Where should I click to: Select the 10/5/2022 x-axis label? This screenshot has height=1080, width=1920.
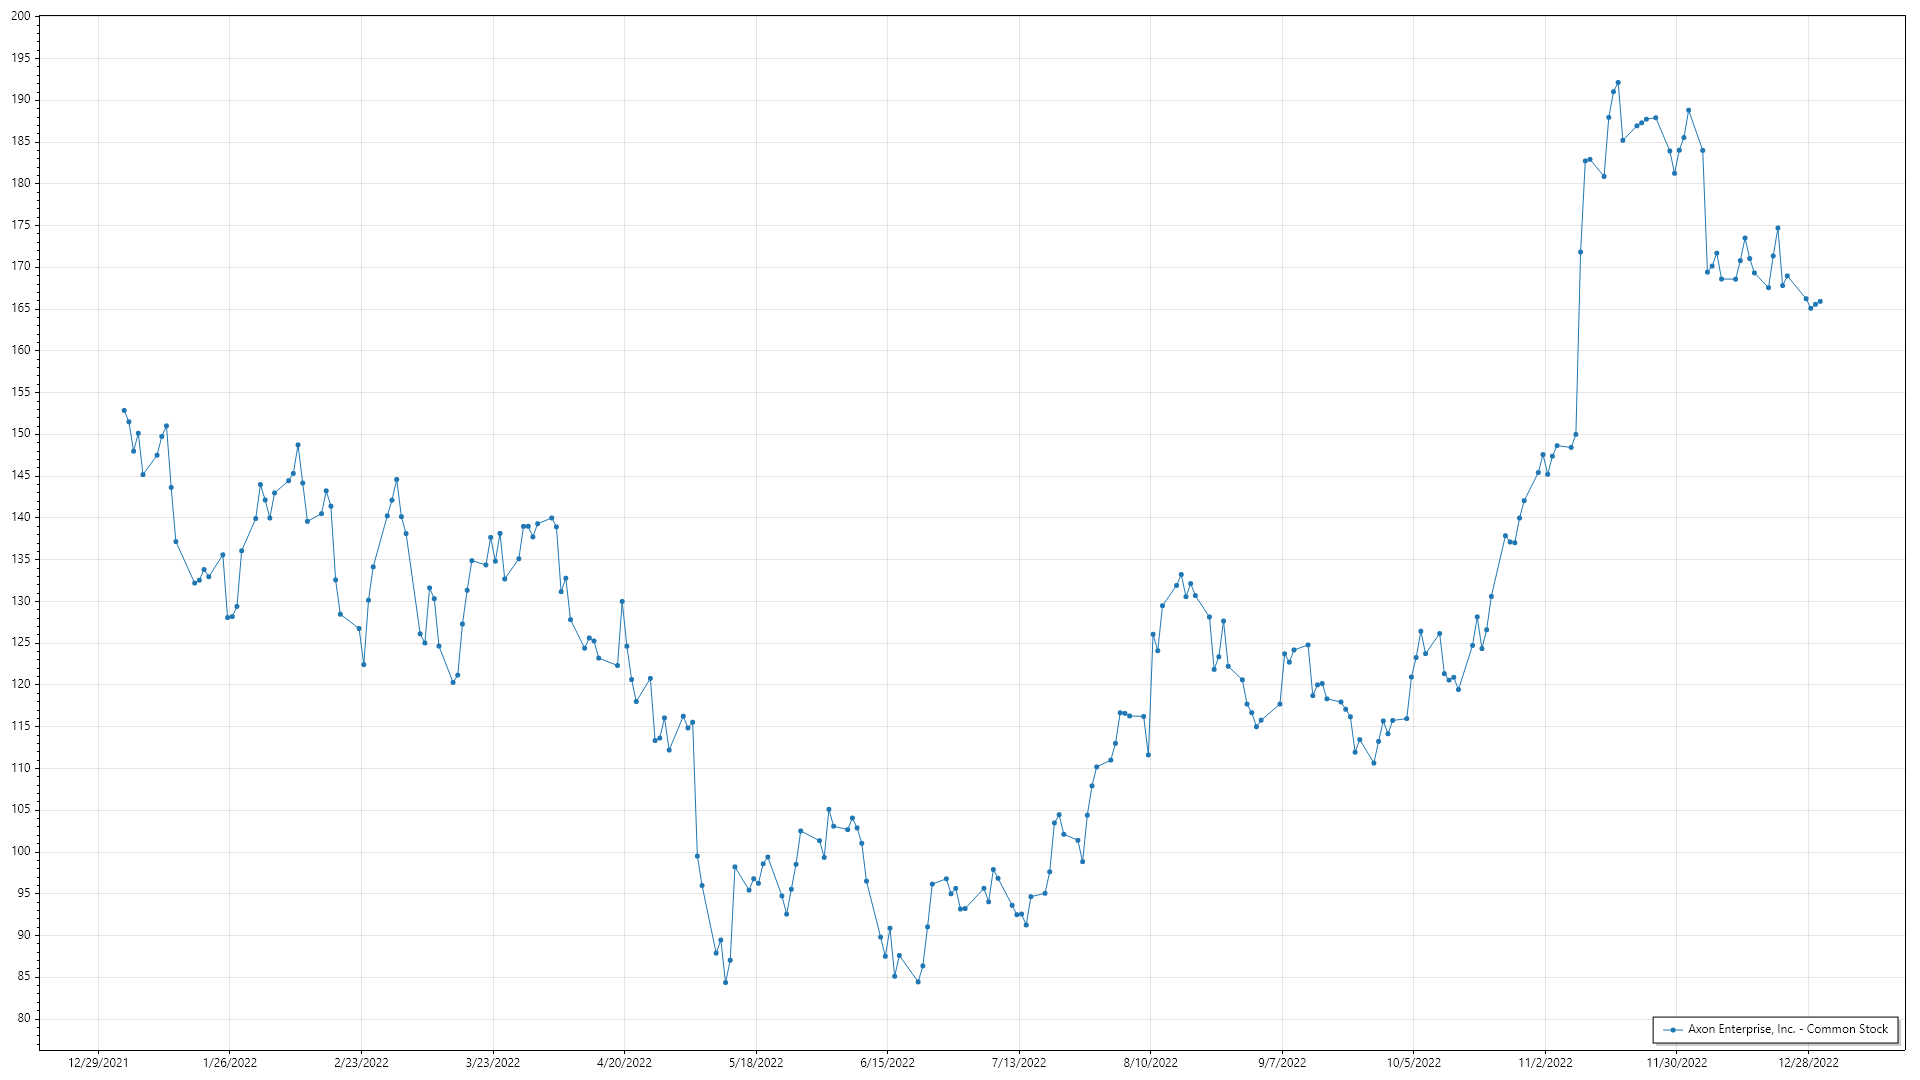1413,1062
